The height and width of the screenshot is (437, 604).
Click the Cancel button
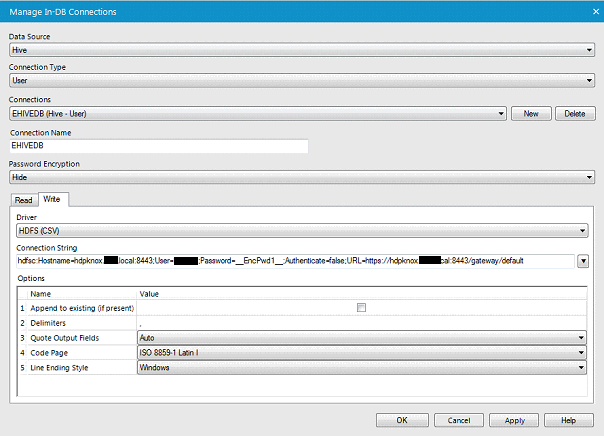tap(459, 420)
